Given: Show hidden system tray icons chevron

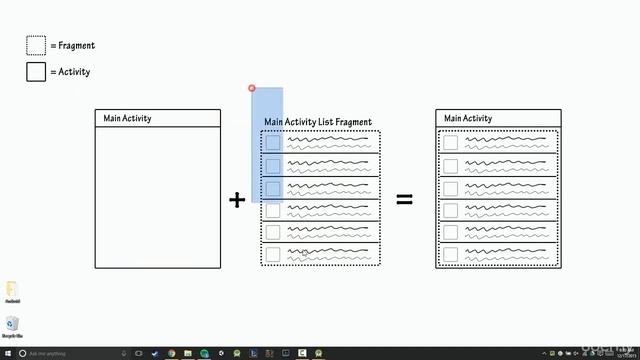Looking at the screenshot, I should click(x=544, y=353).
